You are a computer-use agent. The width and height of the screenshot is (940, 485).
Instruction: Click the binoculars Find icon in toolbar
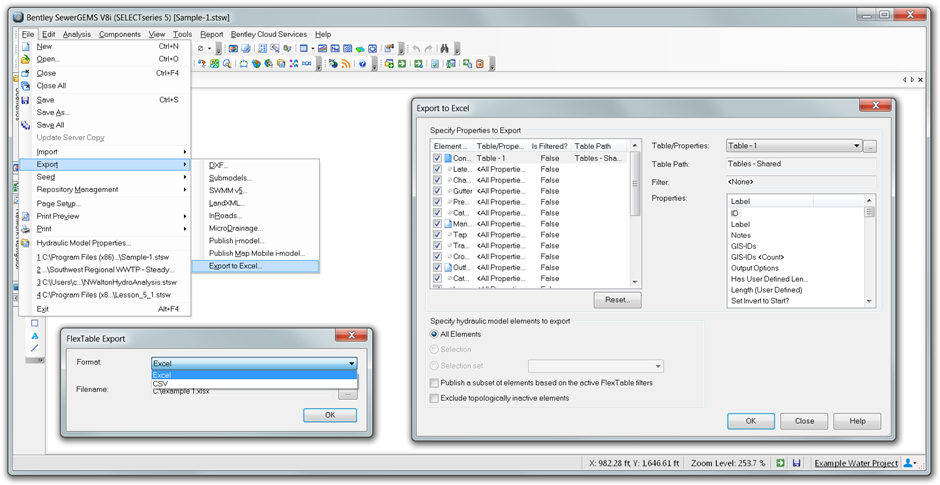(444, 49)
